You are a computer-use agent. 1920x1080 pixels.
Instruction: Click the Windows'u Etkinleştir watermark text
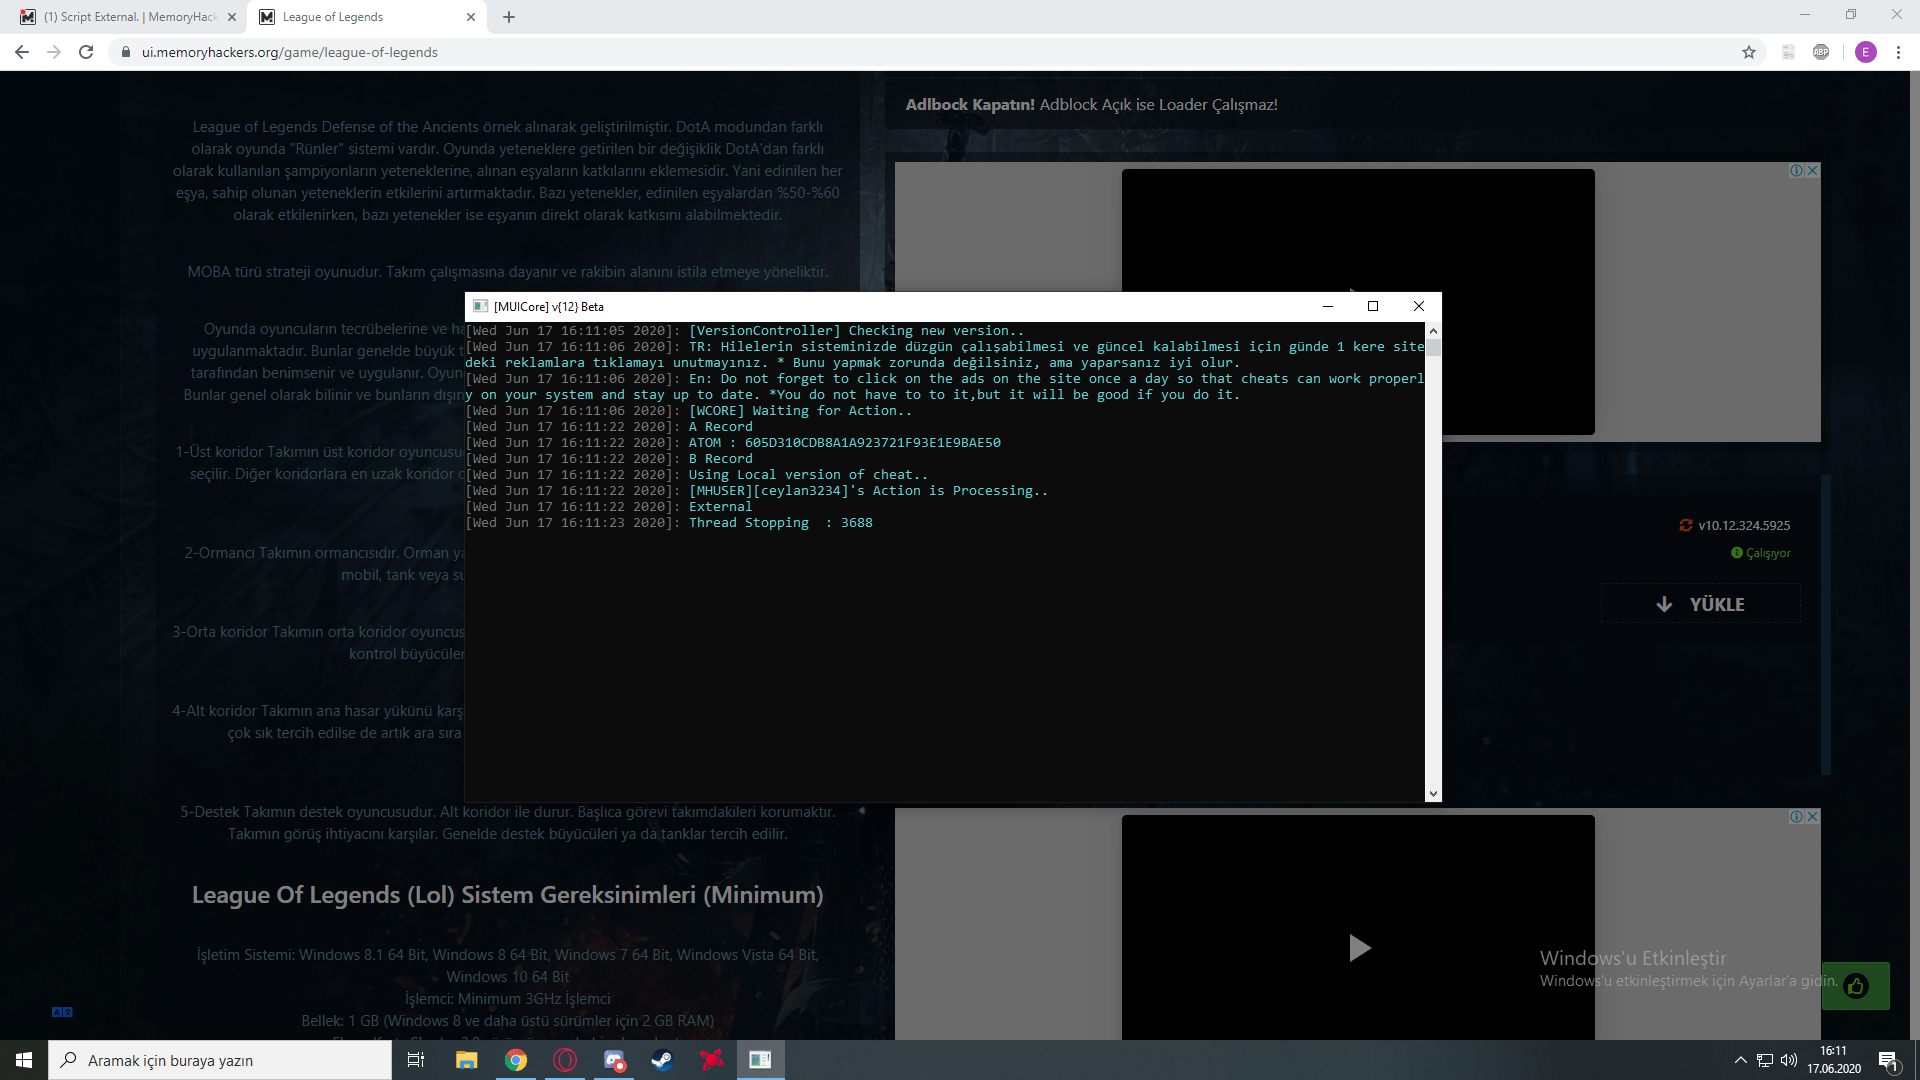(x=1633, y=958)
